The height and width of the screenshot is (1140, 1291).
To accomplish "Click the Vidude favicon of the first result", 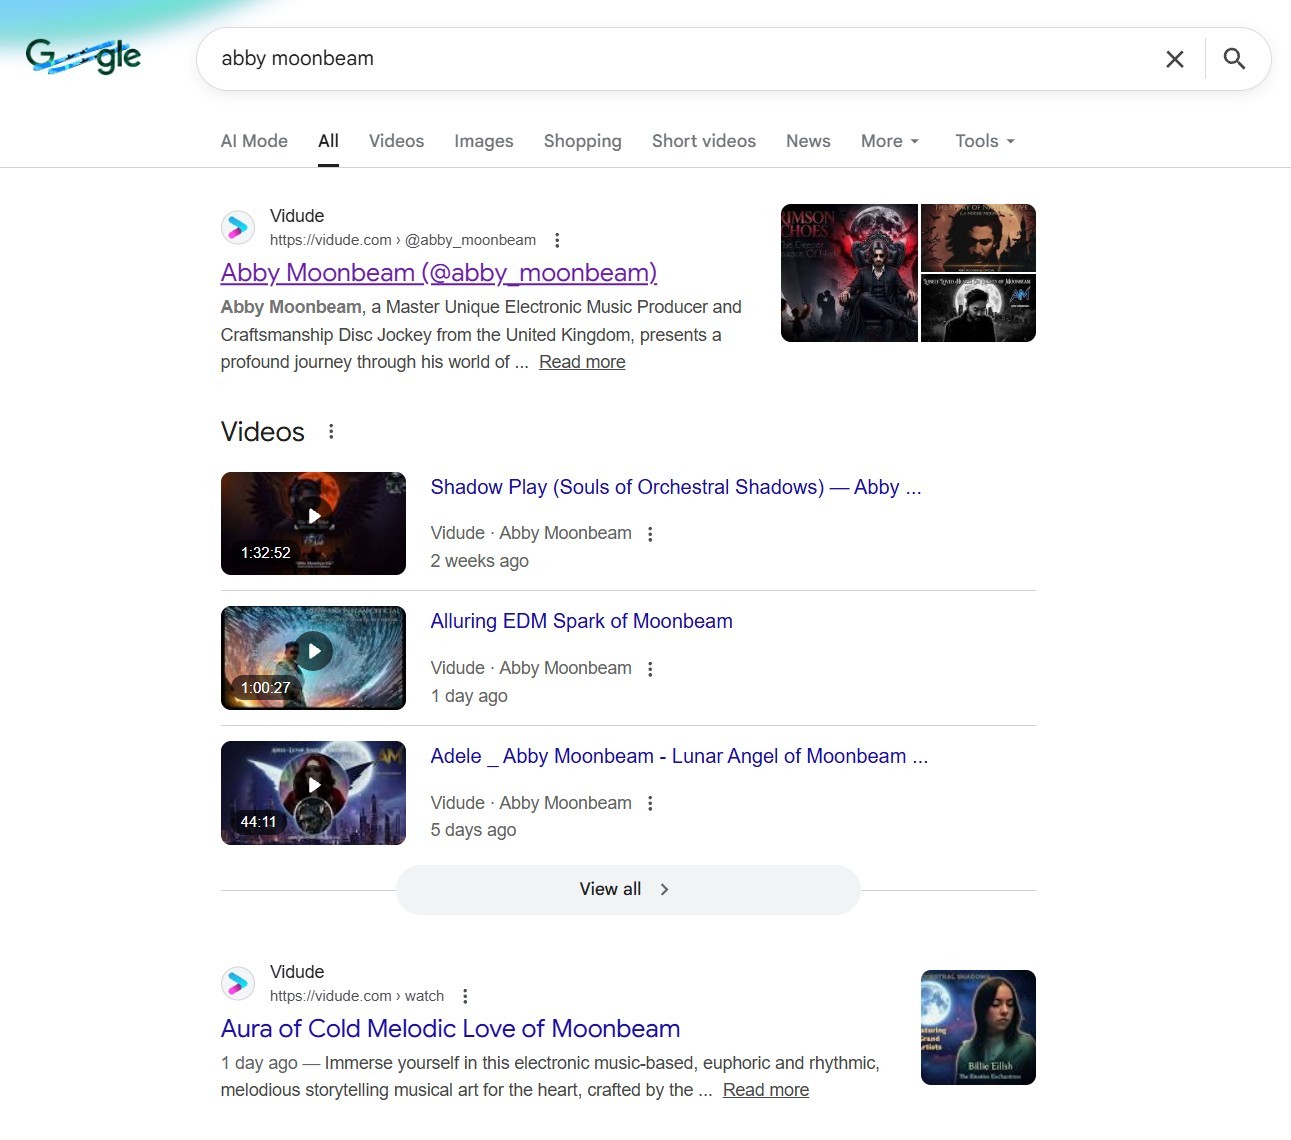I will [x=238, y=228].
